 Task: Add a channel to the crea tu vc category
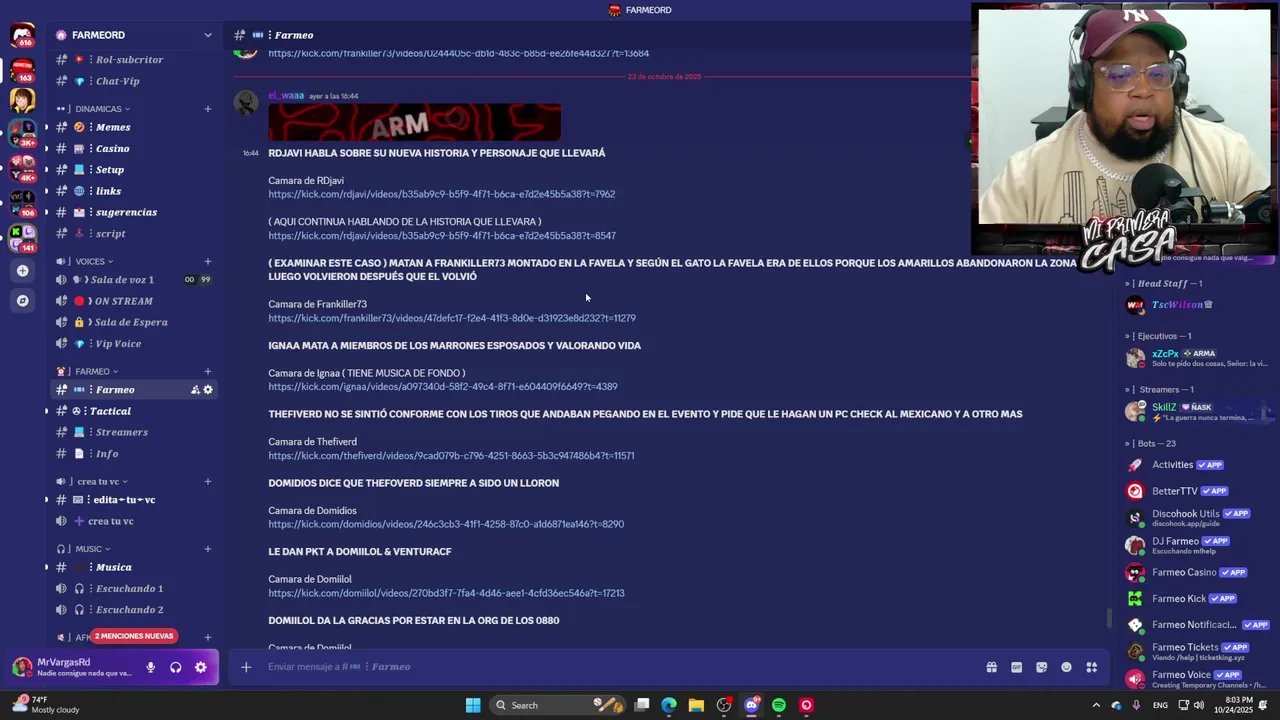208,482
